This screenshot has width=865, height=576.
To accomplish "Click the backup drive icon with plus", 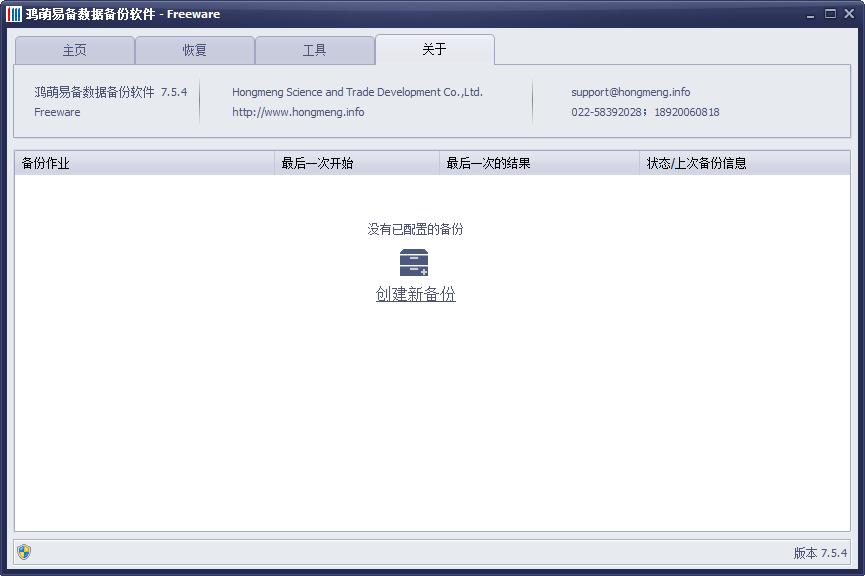I will pos(414,263).
